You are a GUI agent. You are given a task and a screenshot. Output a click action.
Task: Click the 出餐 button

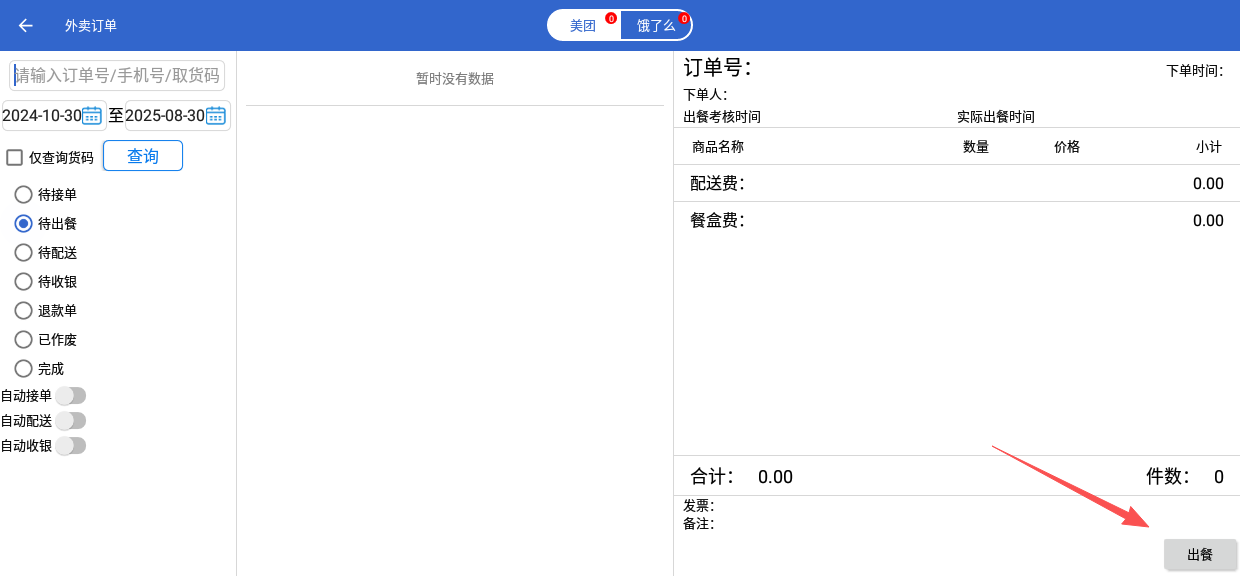tap(1200, 555)
